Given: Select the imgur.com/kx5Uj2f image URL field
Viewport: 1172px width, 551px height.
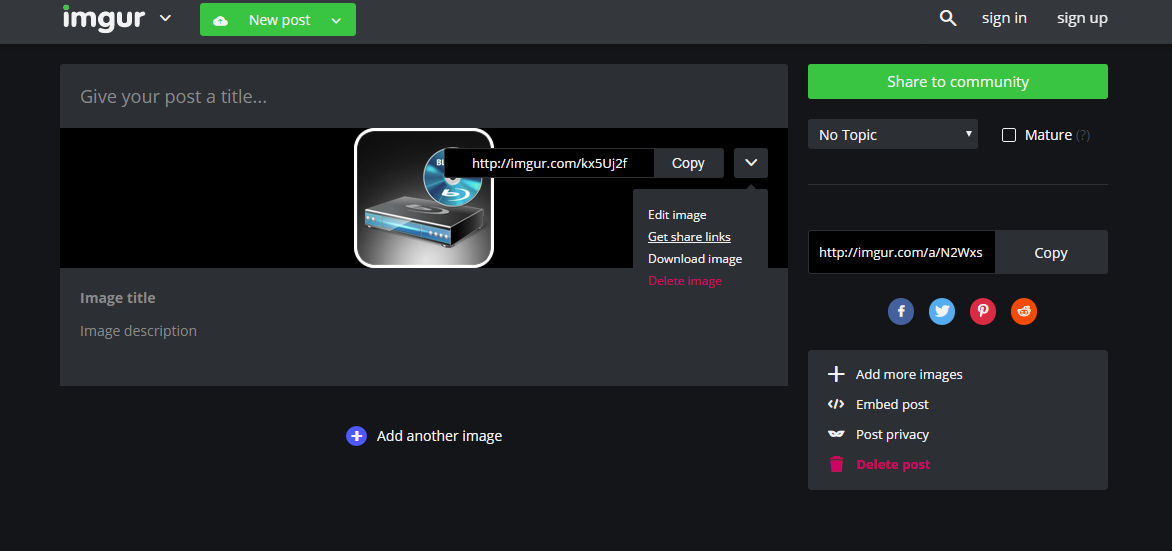Looking at the screenshot, I should click(x=549, y=163).
